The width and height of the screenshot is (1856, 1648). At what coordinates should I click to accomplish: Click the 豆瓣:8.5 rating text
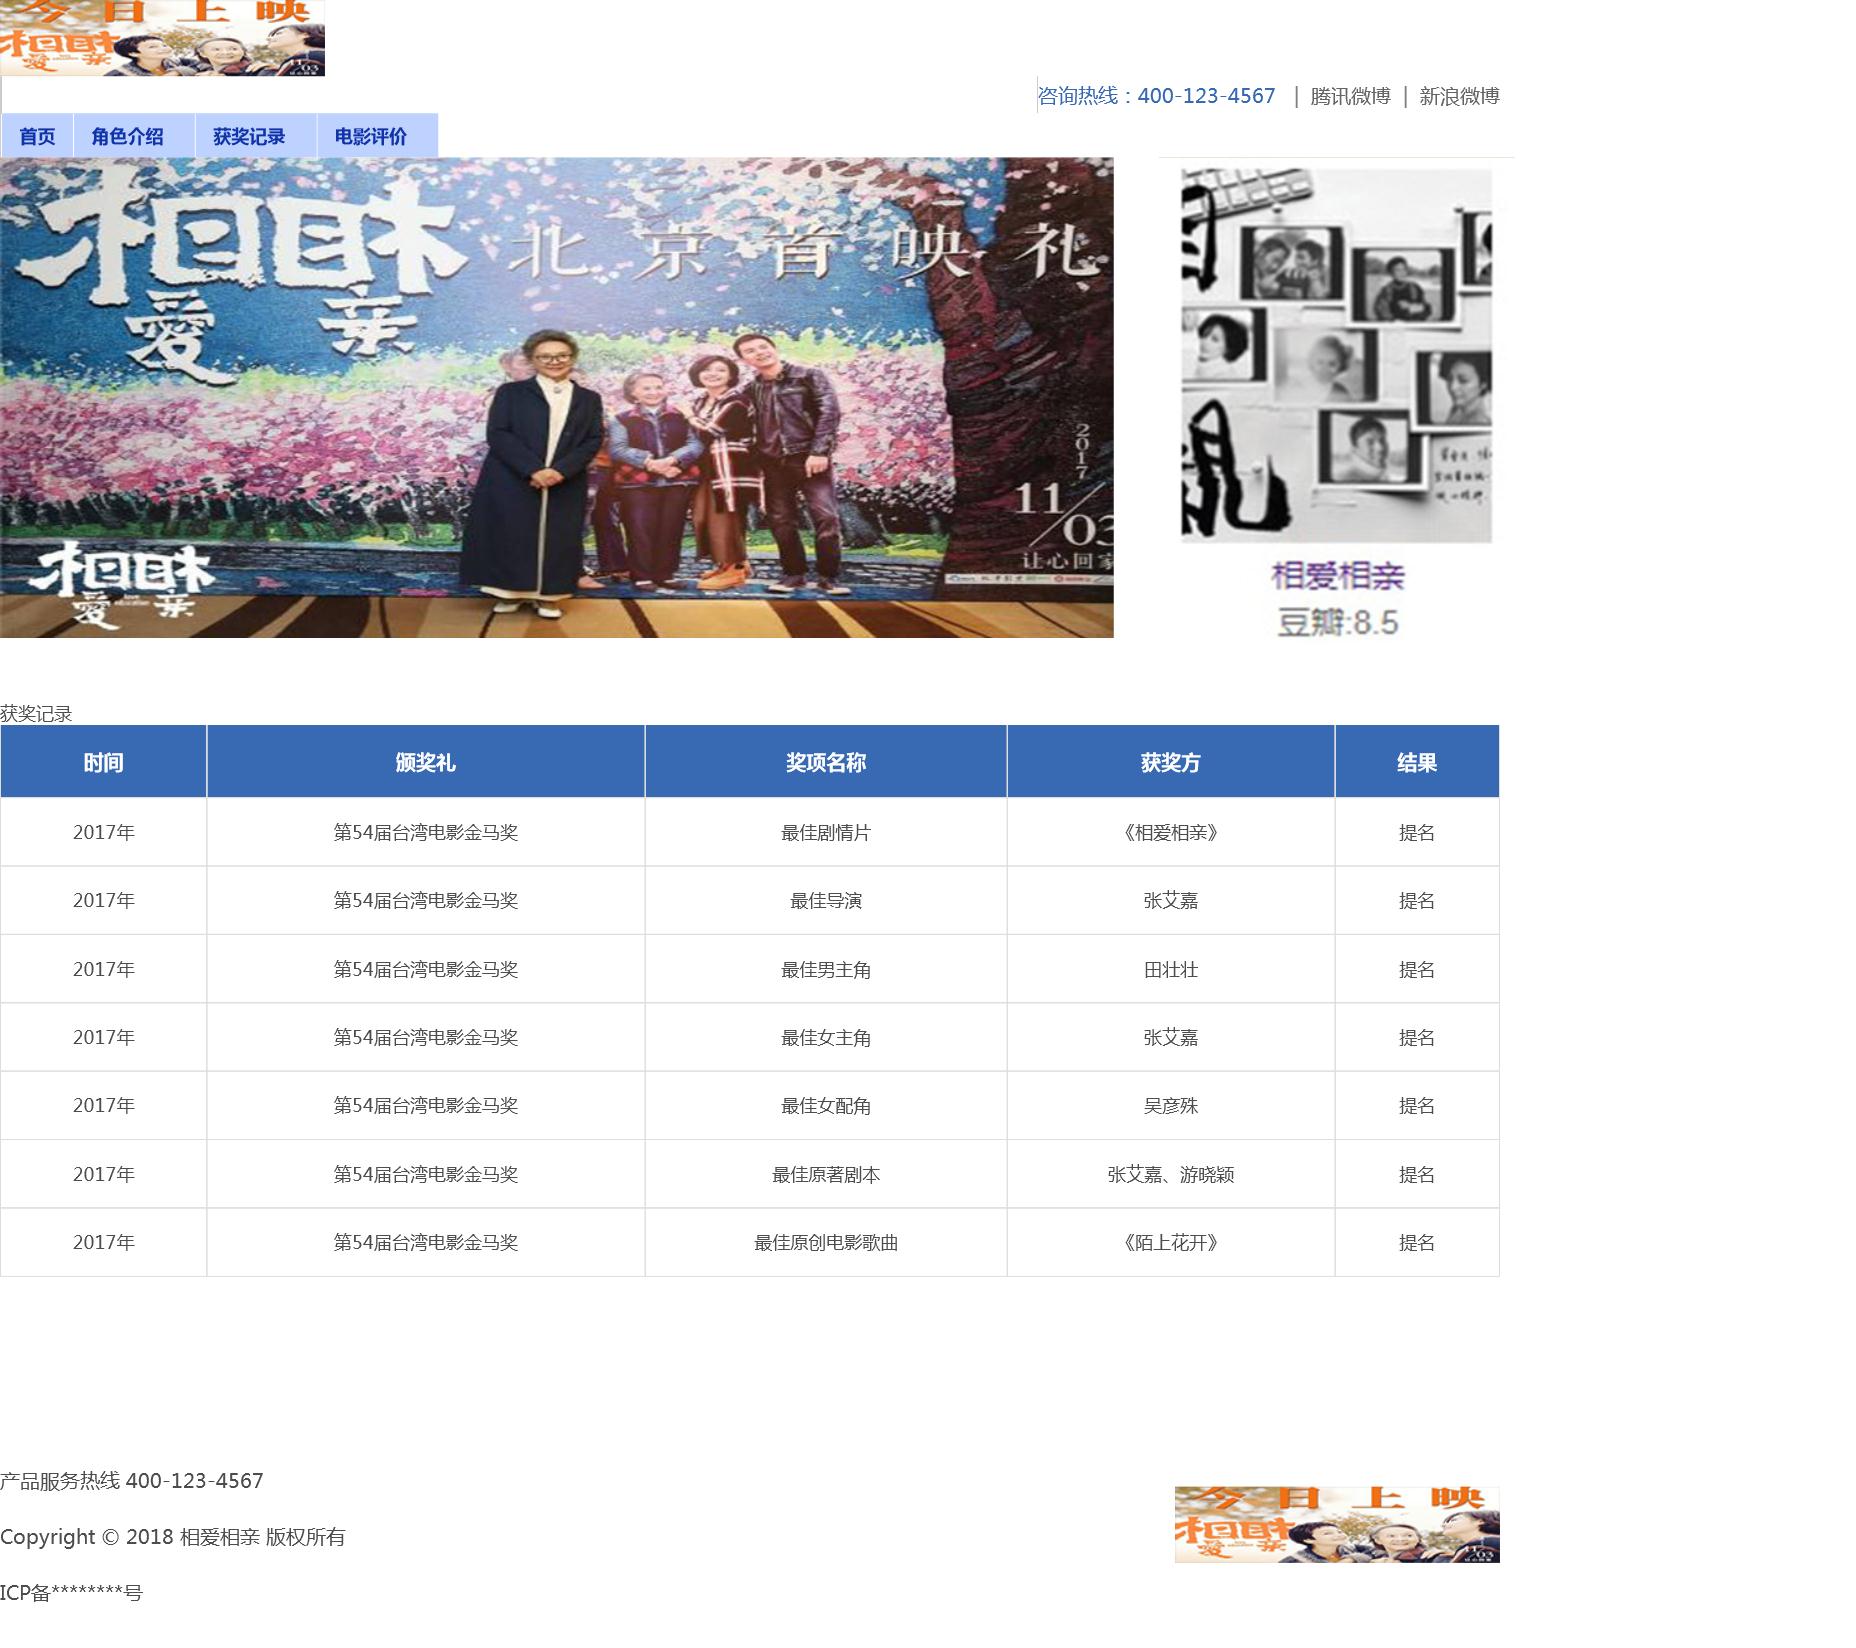coord(1337,623)
